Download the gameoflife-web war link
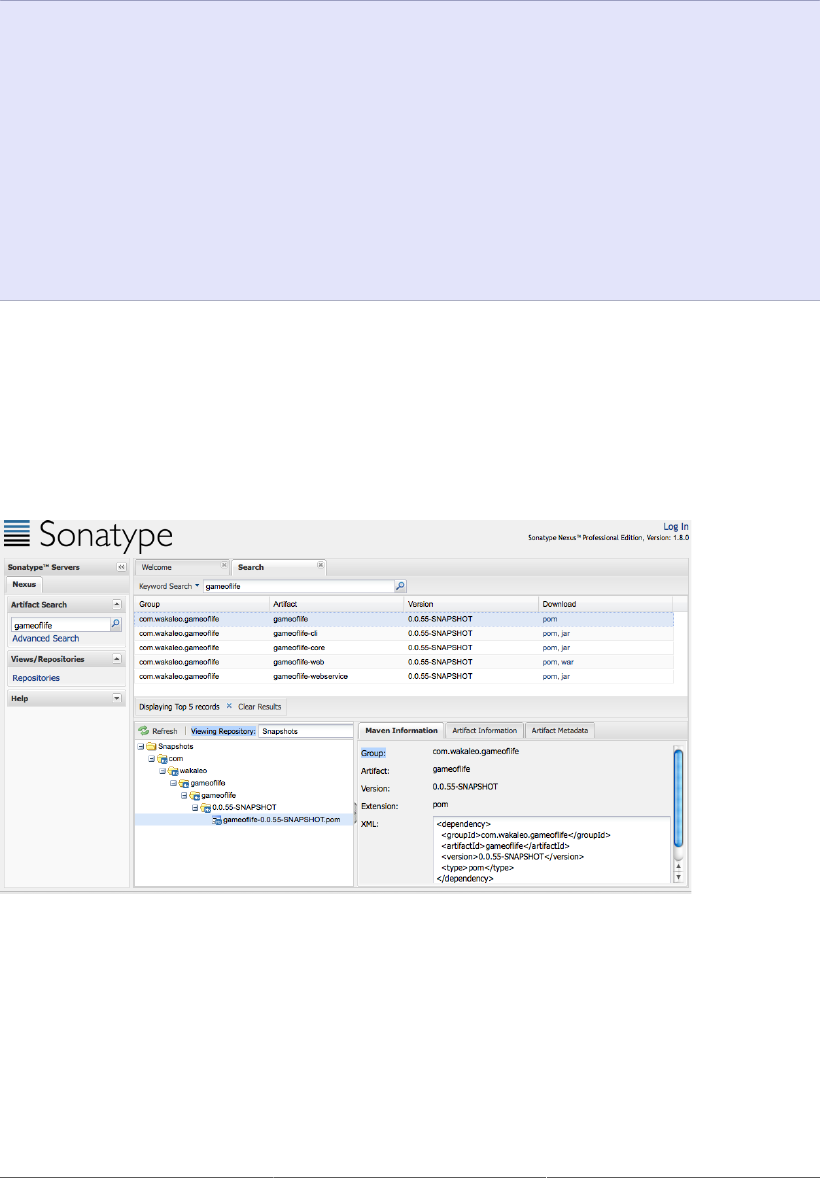Viewport: 820px width, 1178px height. point(568,662)
